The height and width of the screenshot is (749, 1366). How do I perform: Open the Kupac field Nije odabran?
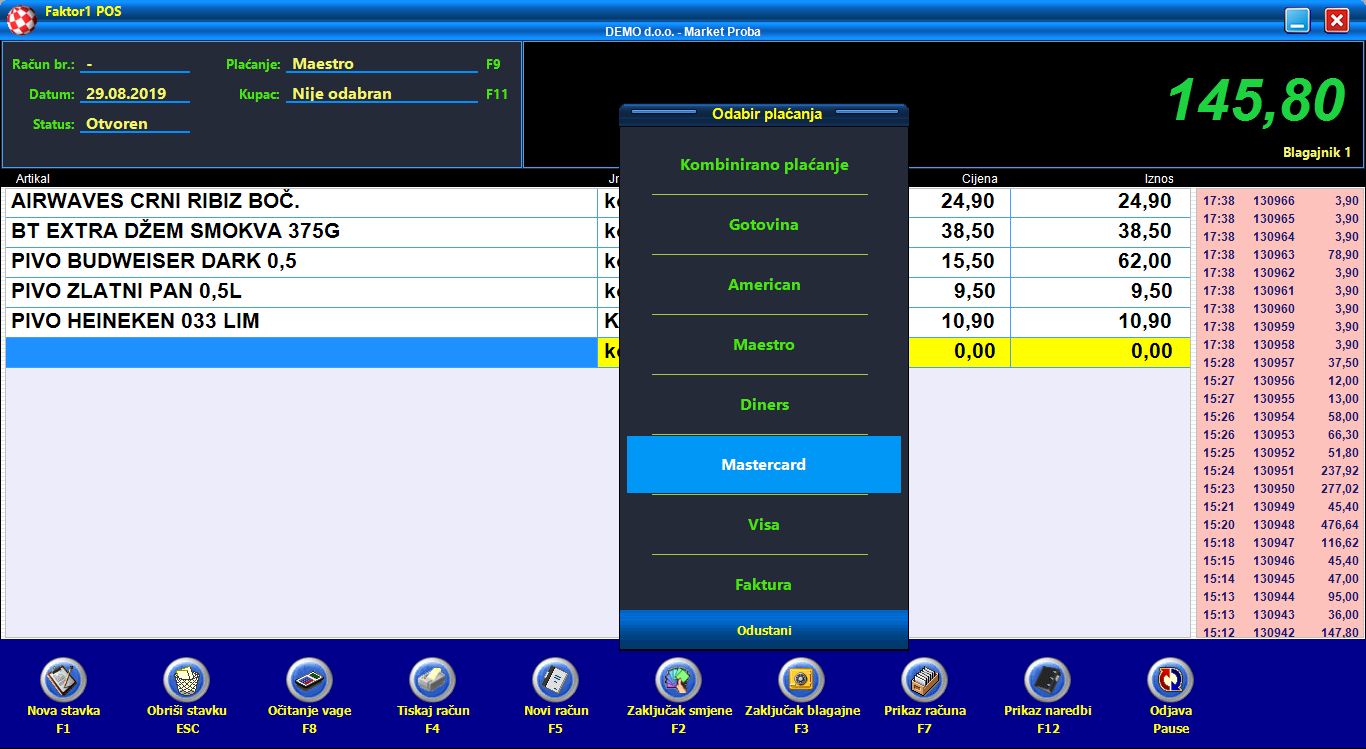coord(382,94)
